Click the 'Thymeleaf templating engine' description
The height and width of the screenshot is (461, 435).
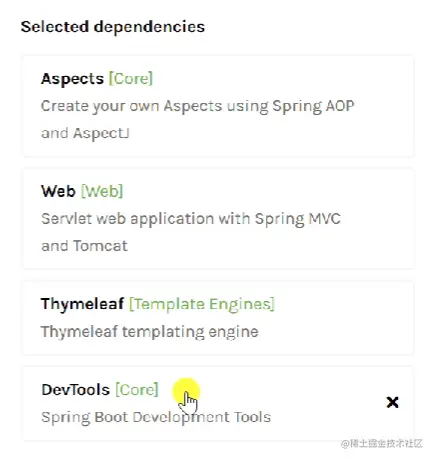pos(149,332)
